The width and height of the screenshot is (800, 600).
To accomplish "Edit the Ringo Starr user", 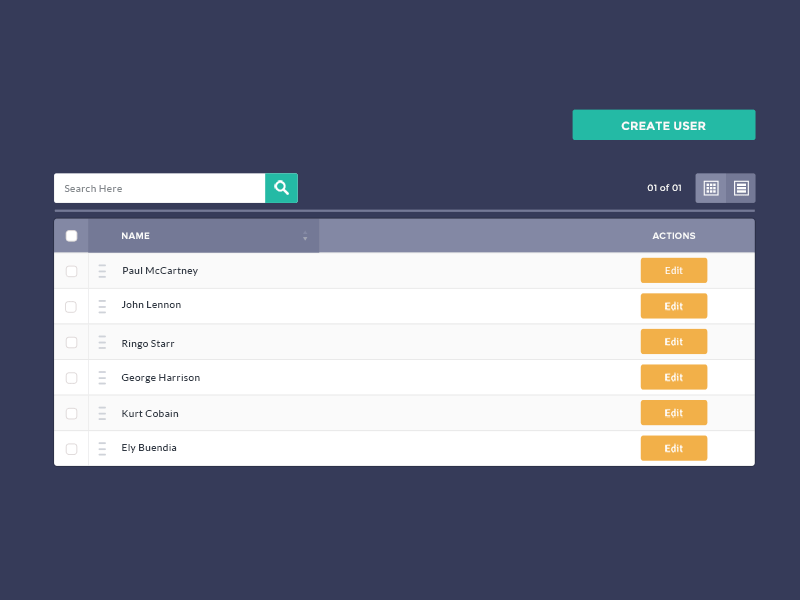I will point(674,341).
